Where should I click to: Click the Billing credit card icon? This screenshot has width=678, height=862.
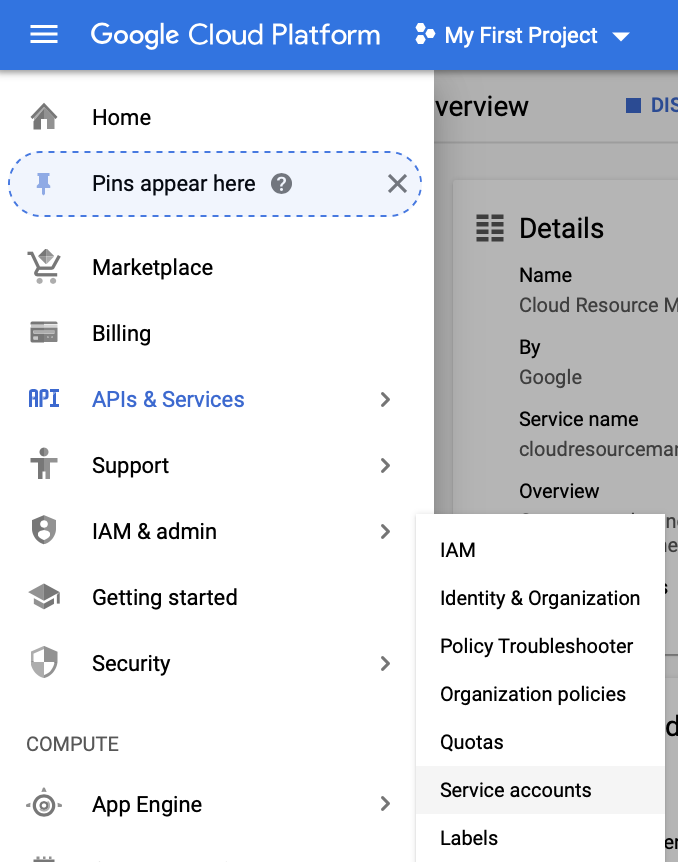click(x=44, y=333)
